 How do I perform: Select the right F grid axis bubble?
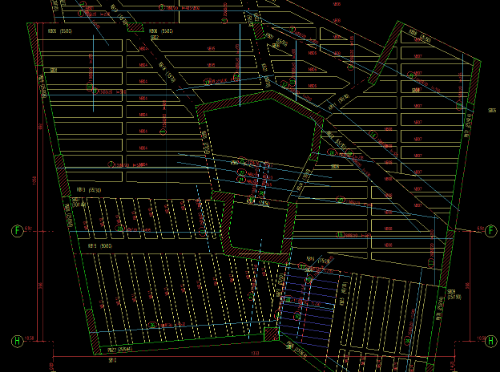(491, 231)
